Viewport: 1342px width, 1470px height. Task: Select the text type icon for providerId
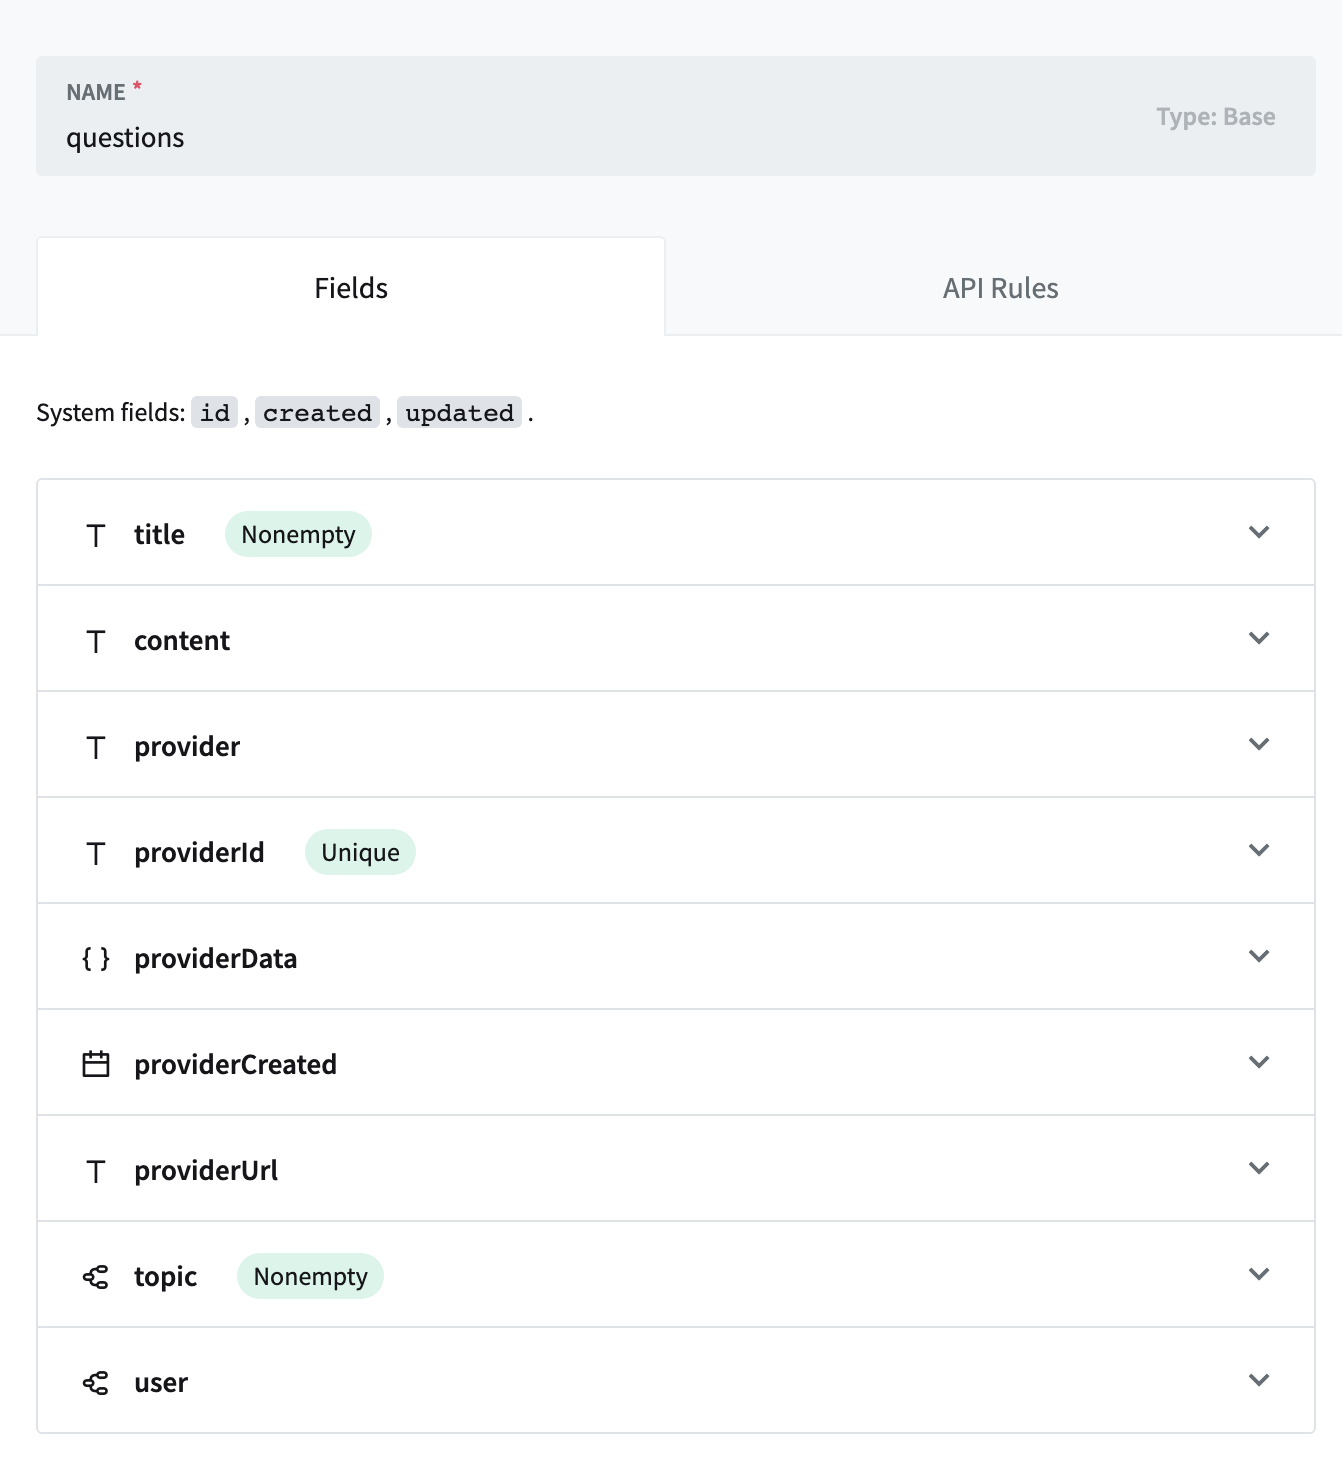point(96,852)
